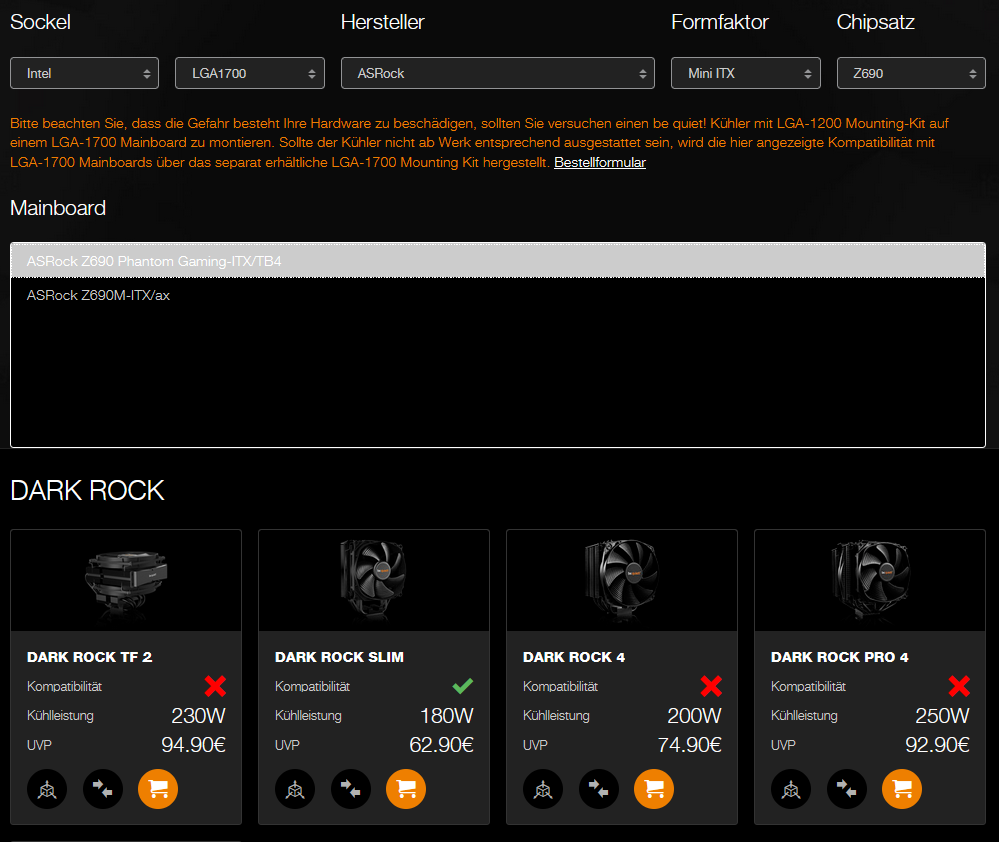Click green compatibility check on Dark Rock Slim
Viewport: 999px width, 842px height.
point(463,686)
